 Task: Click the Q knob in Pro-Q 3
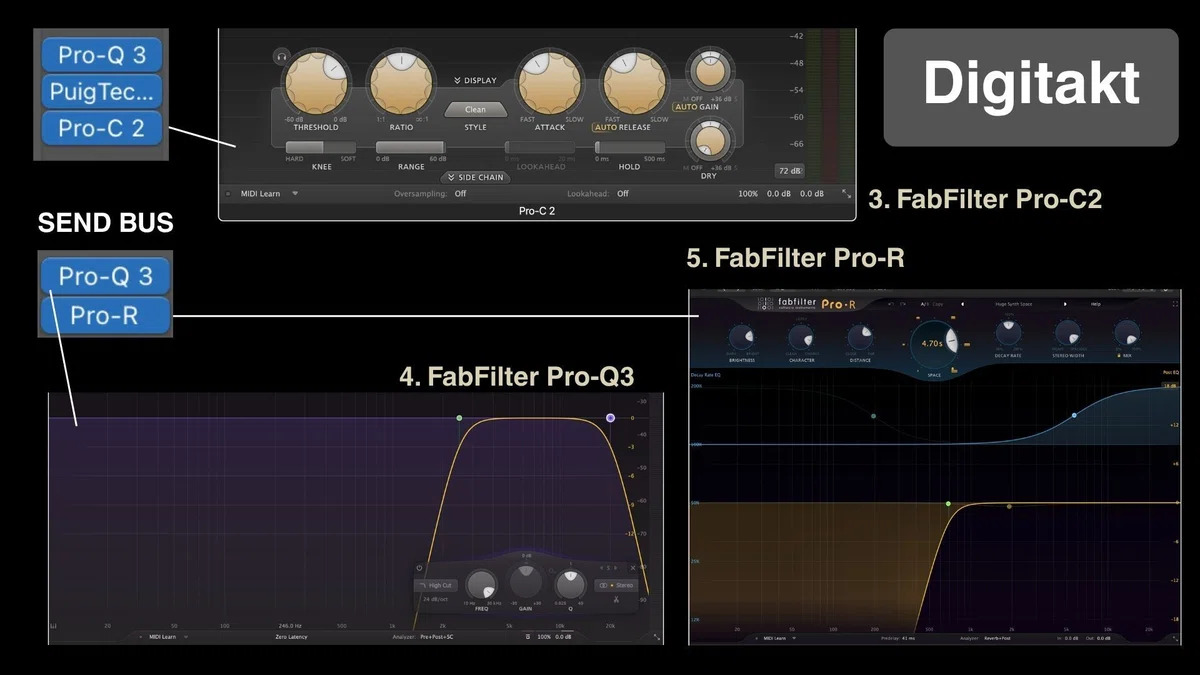point(570,584)
